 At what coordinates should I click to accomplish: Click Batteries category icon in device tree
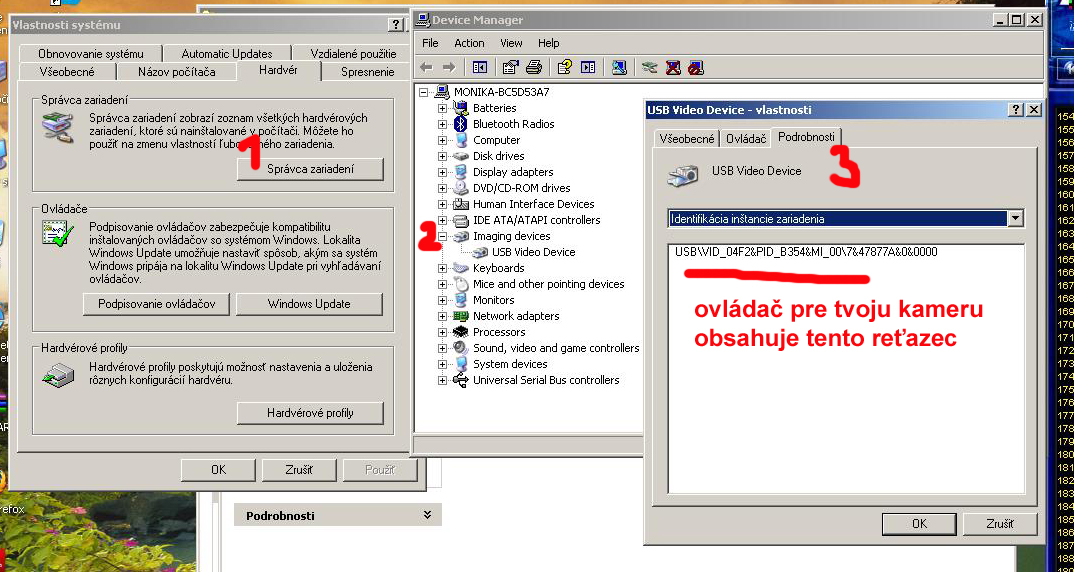pos(461,108)
